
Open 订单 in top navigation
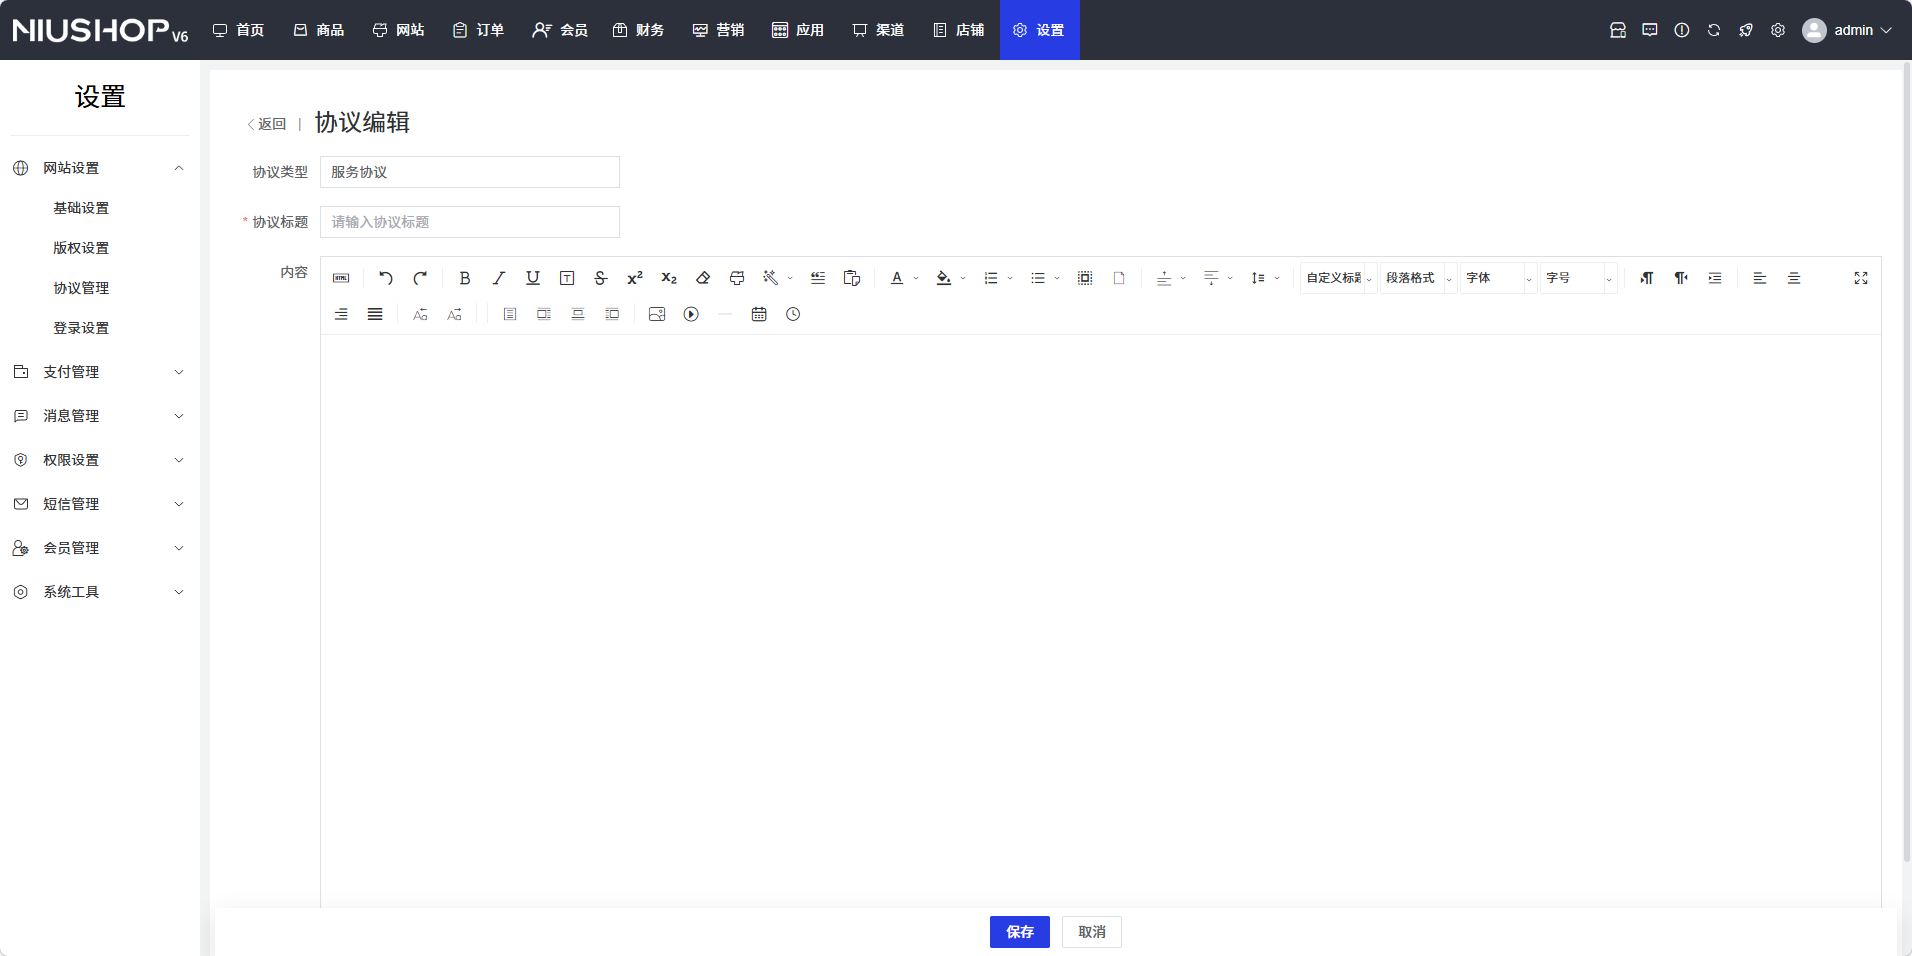coord(479,30)
